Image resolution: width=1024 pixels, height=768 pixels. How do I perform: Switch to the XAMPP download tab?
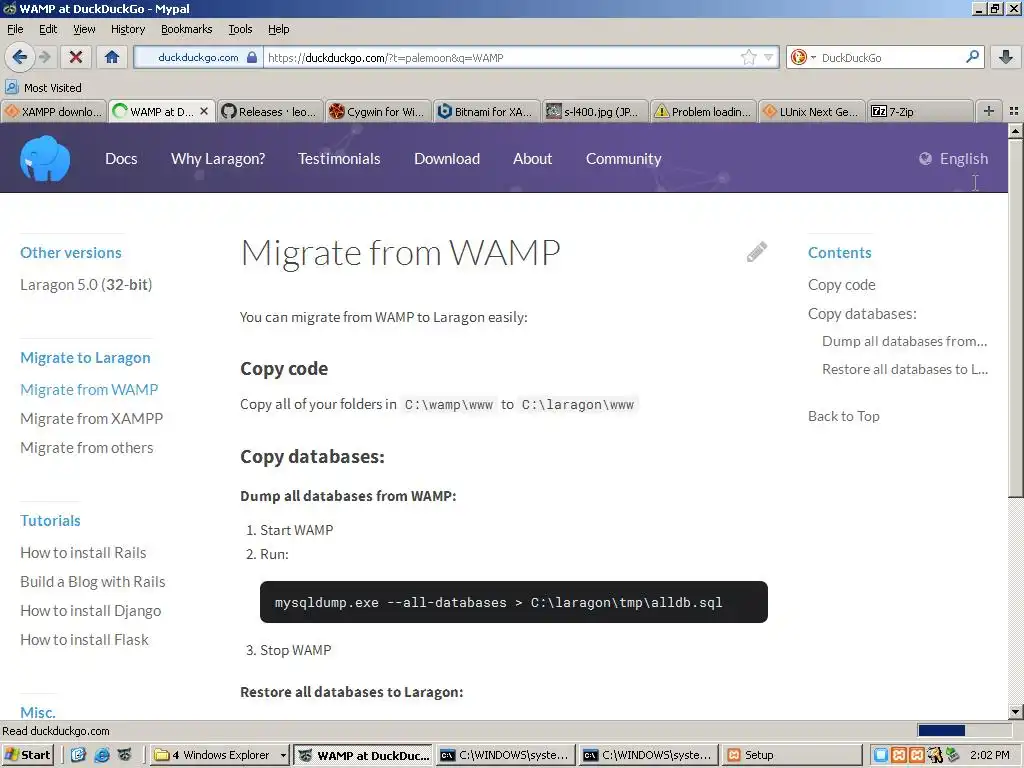[54, 112]
